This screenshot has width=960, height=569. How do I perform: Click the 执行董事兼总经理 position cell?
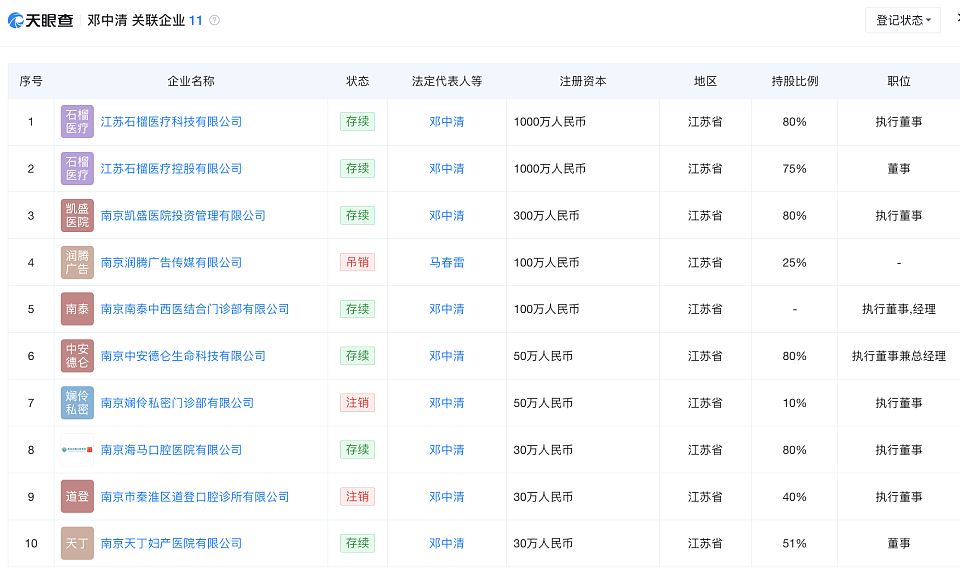pyautogui.click(x=899, y=356)
